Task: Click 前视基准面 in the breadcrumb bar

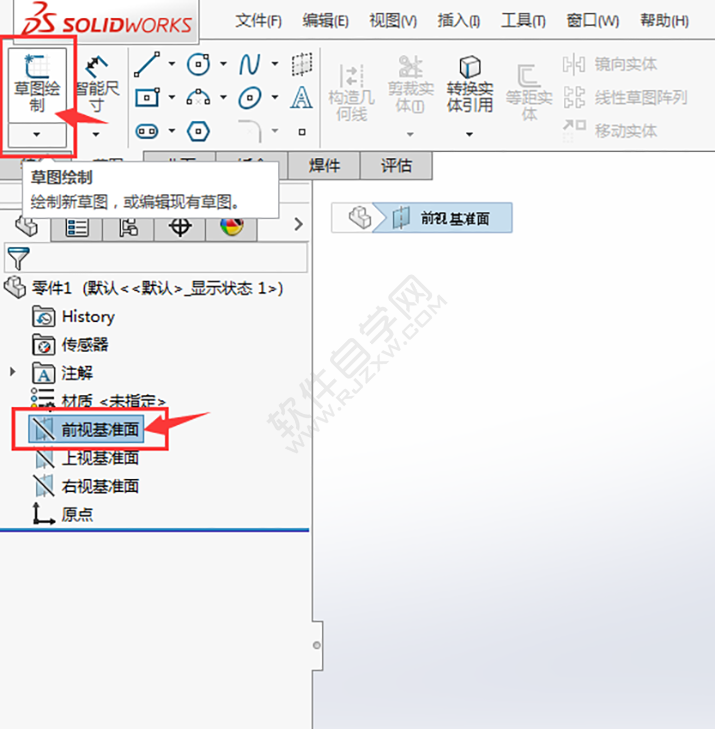Action: click(x=445, y=218)
